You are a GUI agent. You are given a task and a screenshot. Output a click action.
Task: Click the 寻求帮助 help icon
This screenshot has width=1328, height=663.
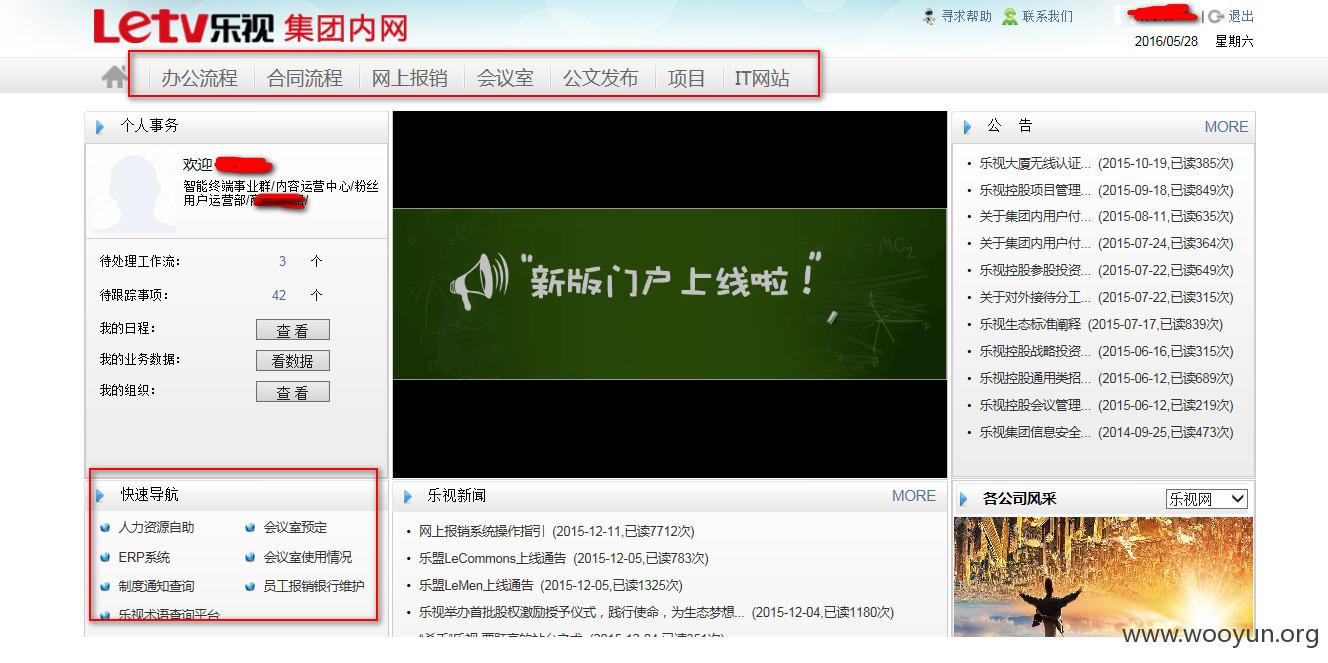click(x=930, y=16)
